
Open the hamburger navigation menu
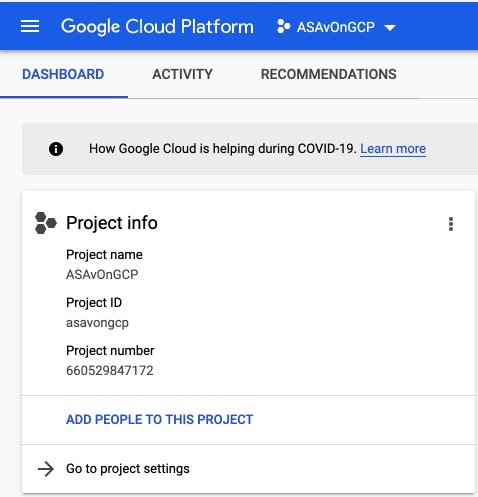pyautogui.click(x=30, y=26)
